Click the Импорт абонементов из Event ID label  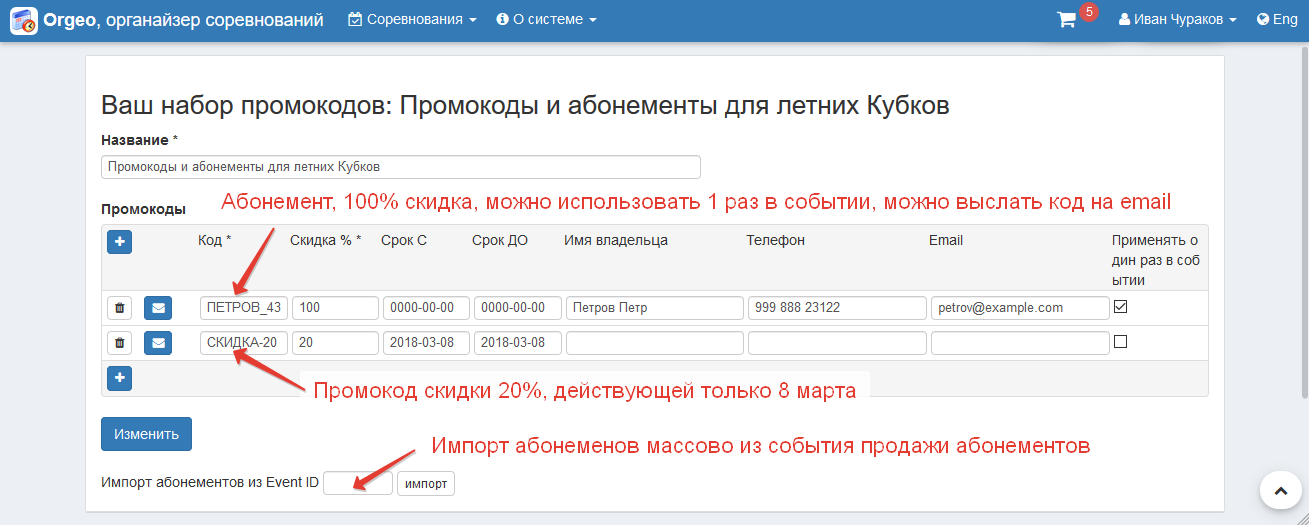pos(210,482)
